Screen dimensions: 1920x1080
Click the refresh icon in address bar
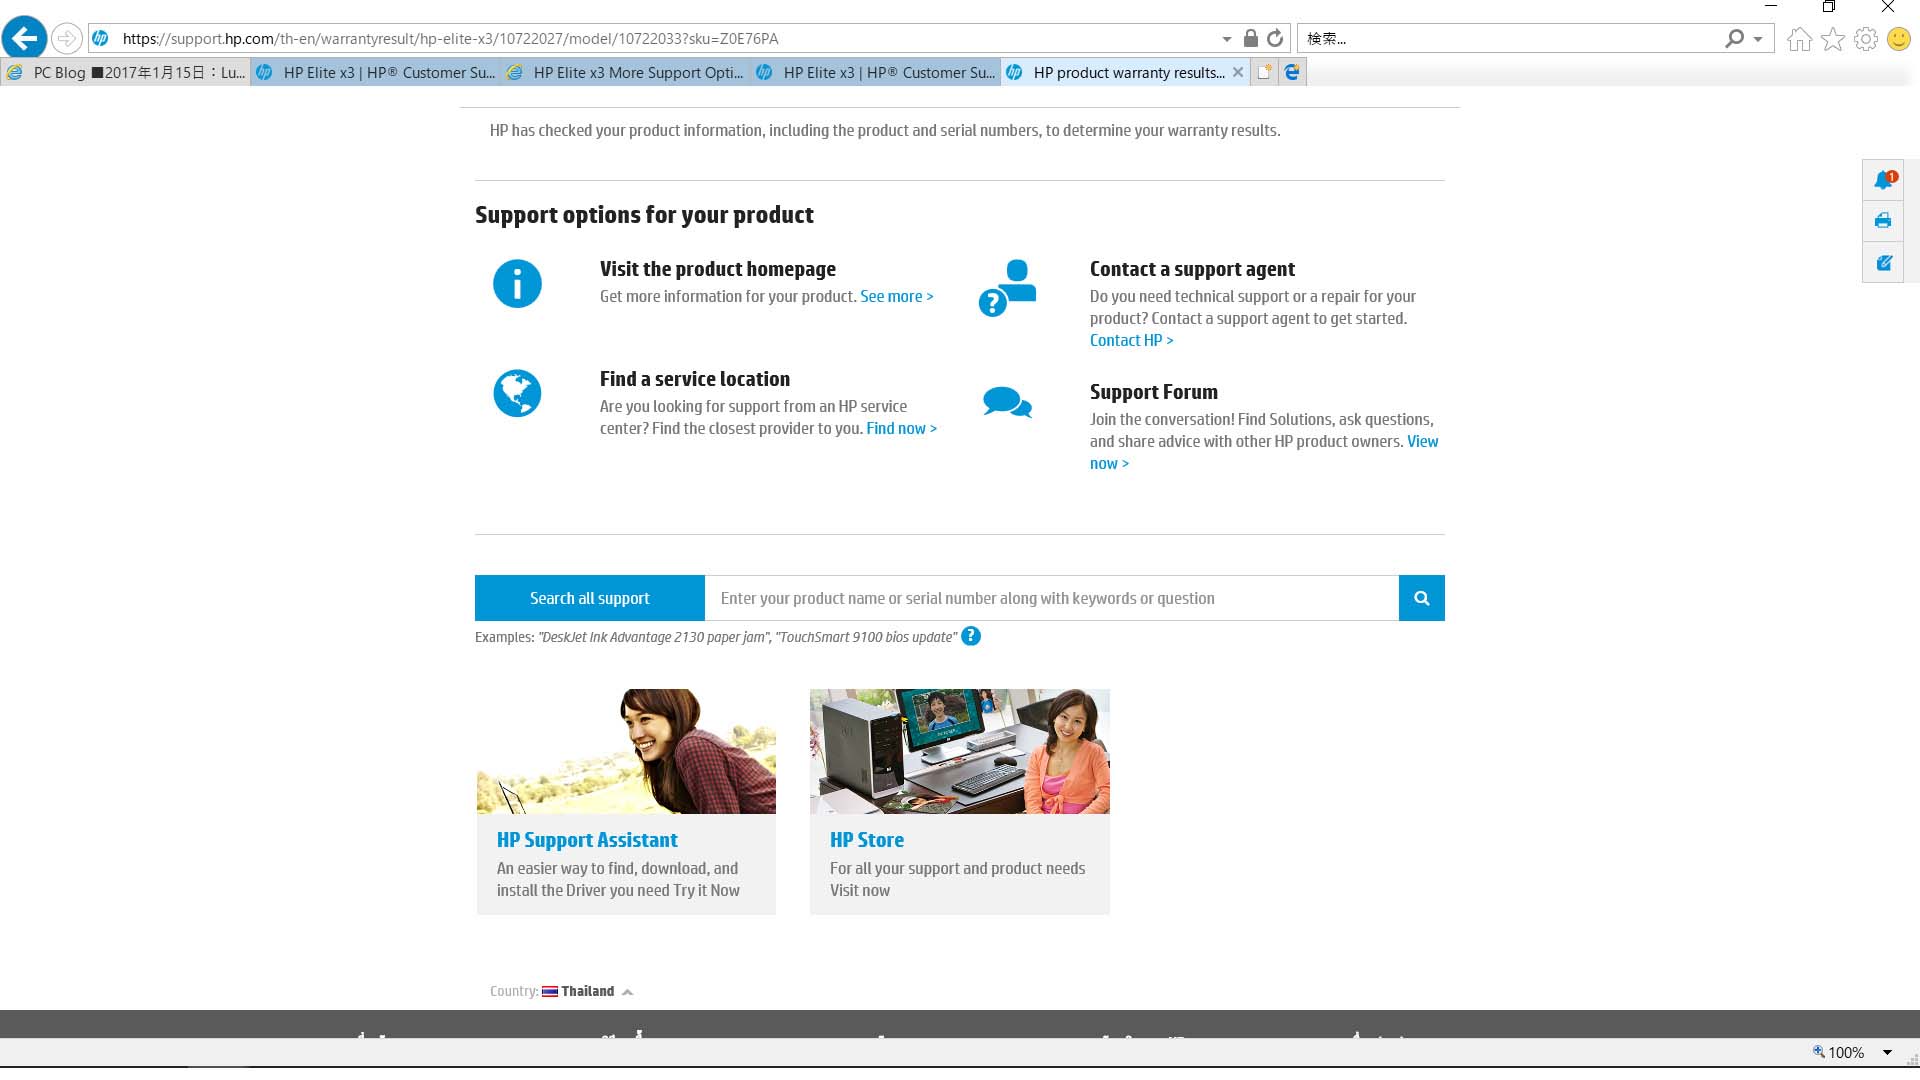[1275, 38]
